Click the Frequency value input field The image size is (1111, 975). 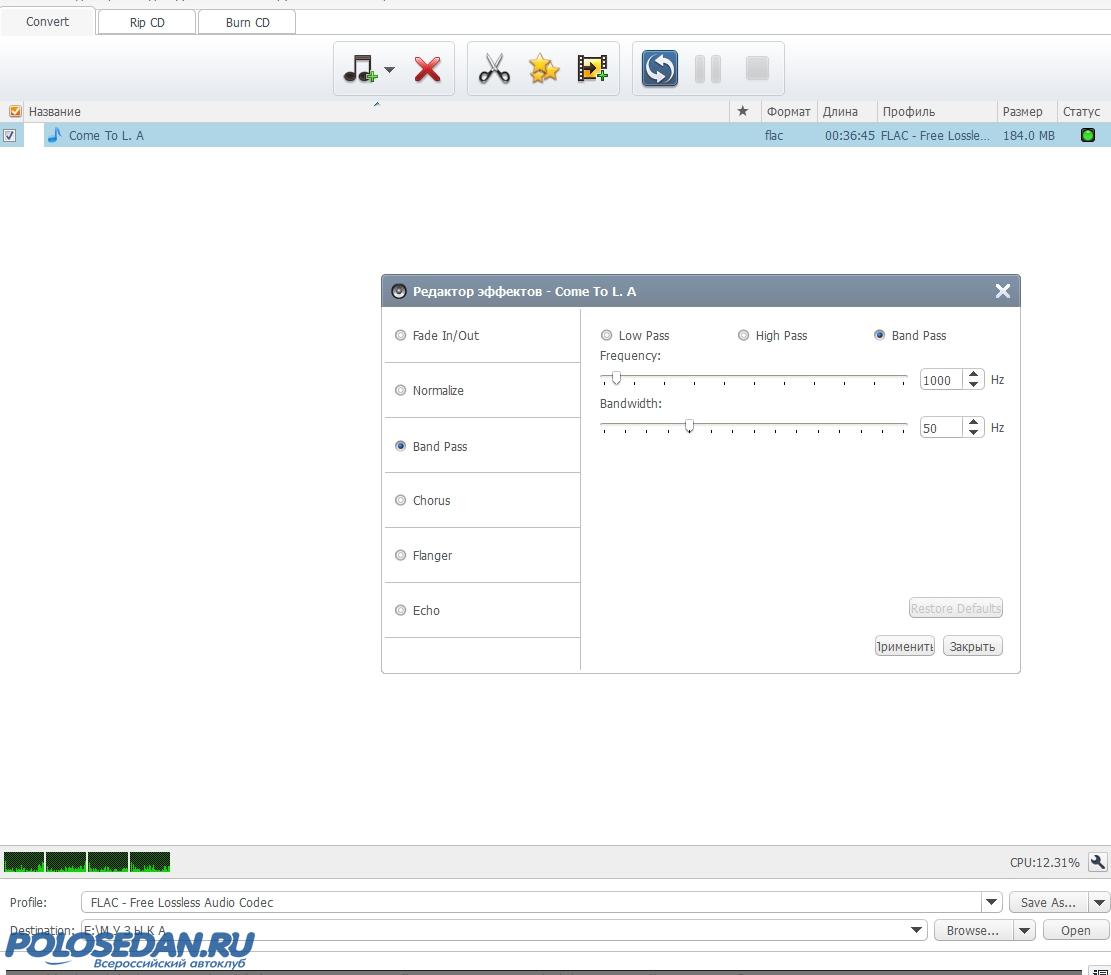(940, 380)
